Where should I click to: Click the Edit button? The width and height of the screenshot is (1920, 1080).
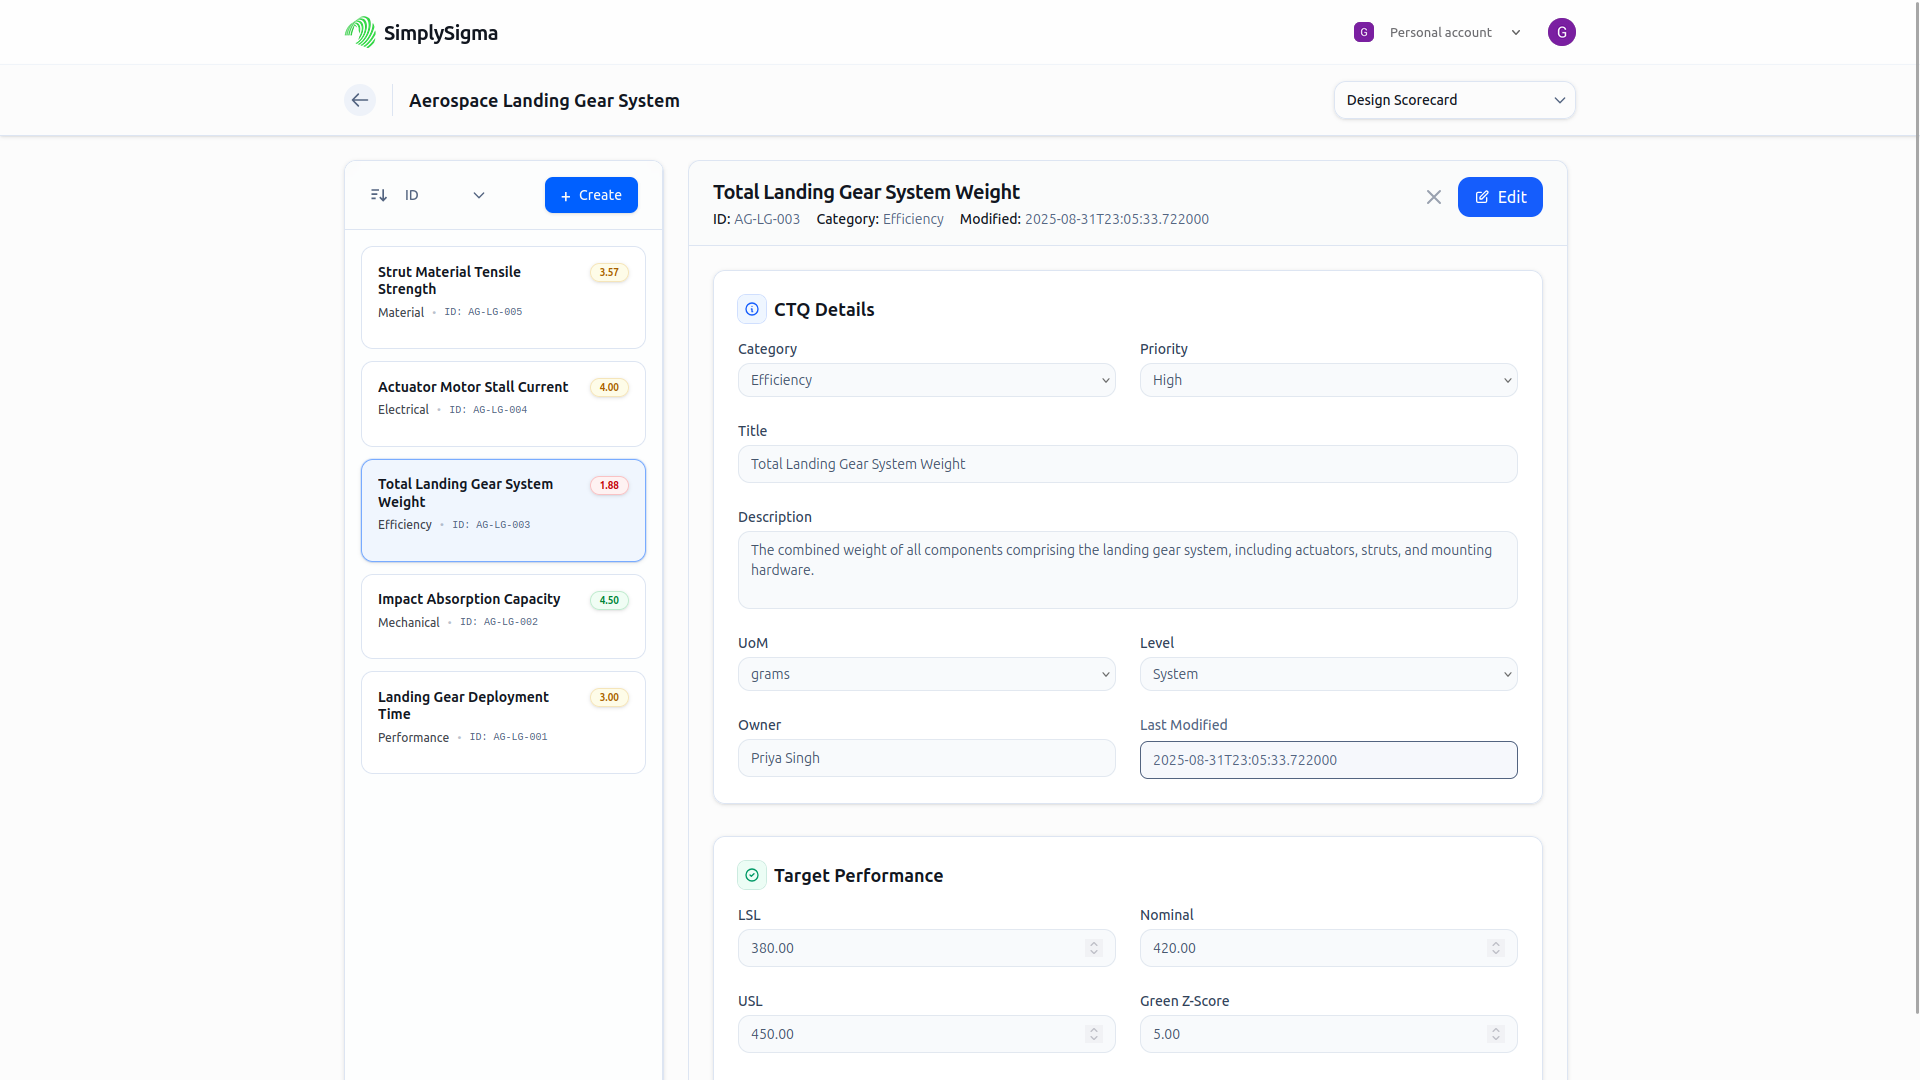coord(1500,197)
